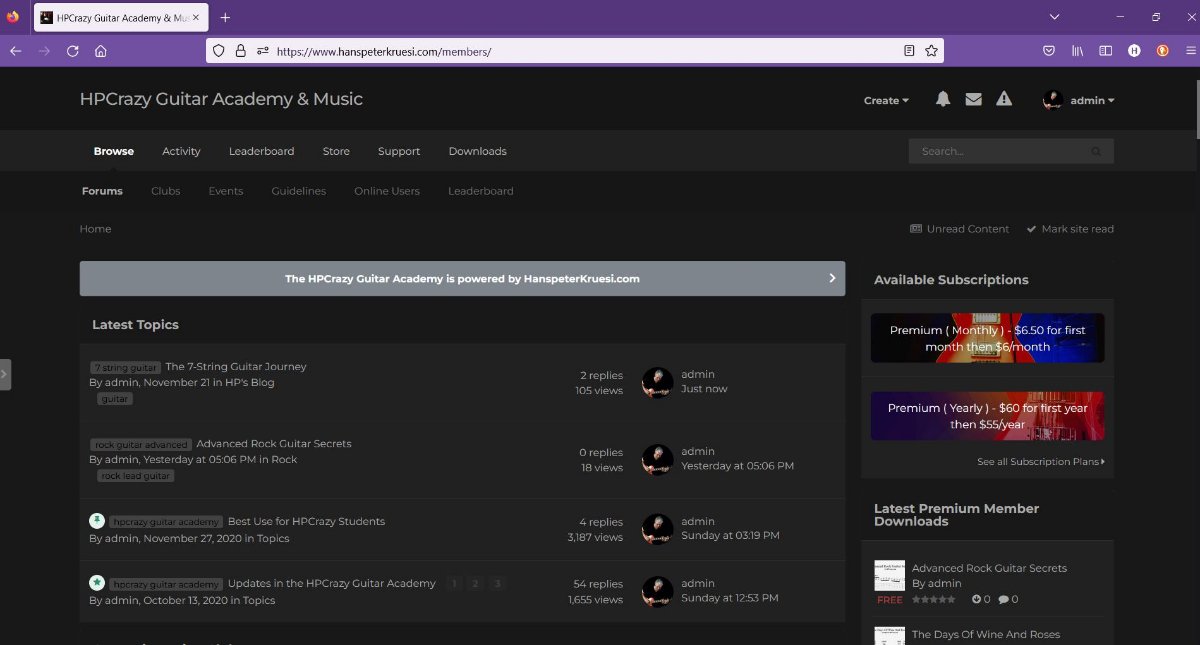Close the HPCrazy Guitar Academy browser tab
The height and width of the screenshot is (645, 1200).
197,17
